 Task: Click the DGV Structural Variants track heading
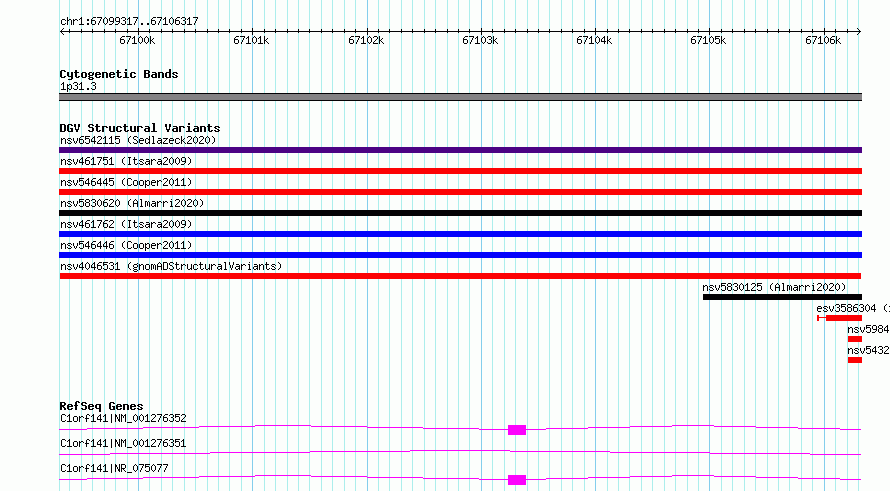point(140,128)
